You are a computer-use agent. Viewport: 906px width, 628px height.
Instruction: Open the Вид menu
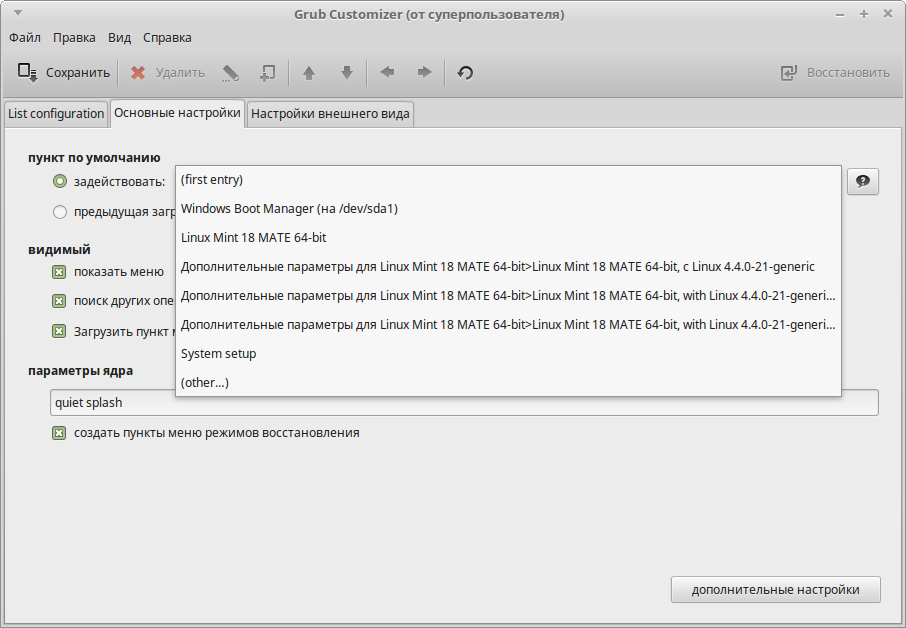[x=120, y=38]
